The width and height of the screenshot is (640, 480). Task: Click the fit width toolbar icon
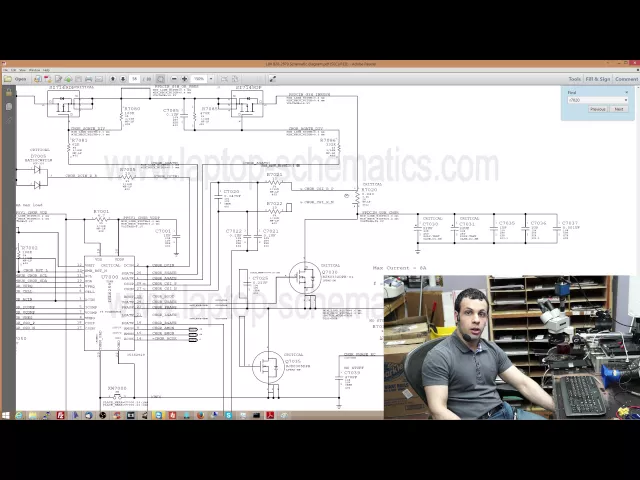tap(224, 79)
